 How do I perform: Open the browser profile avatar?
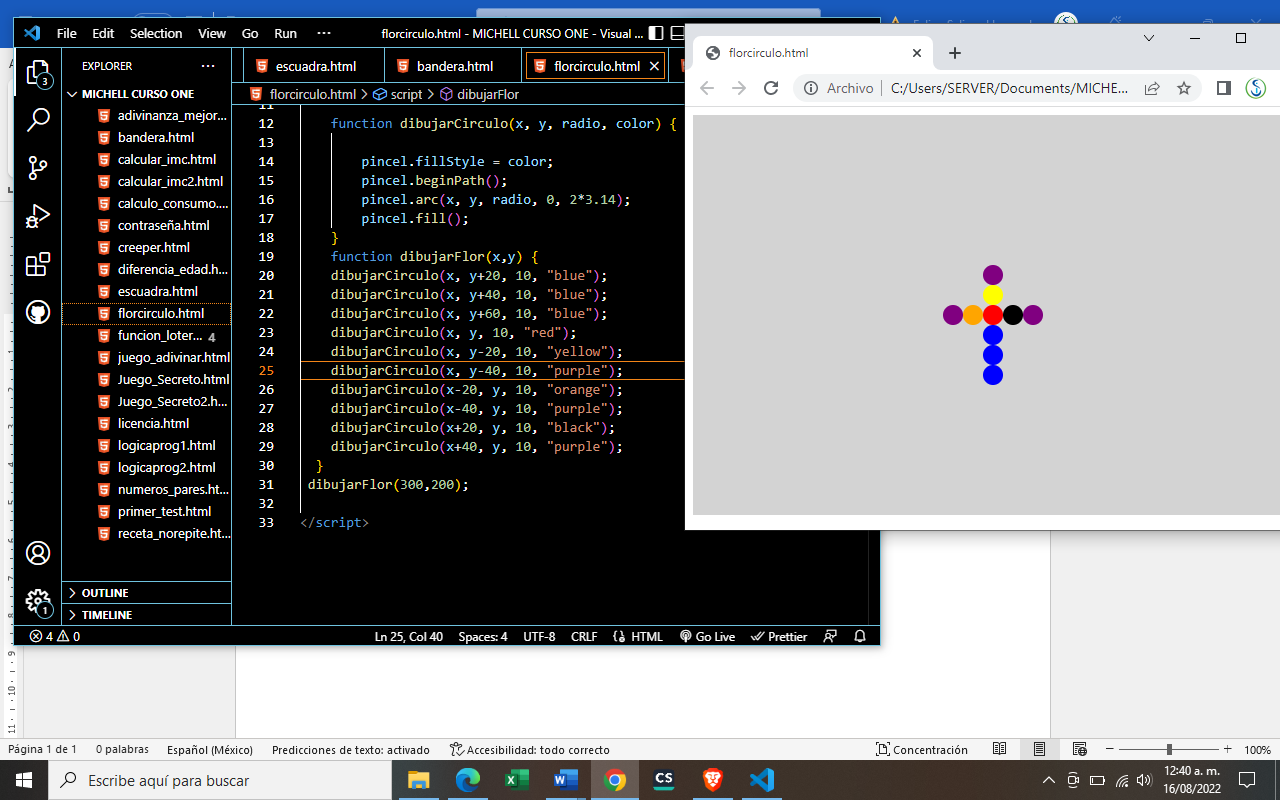click(1256, 88)
